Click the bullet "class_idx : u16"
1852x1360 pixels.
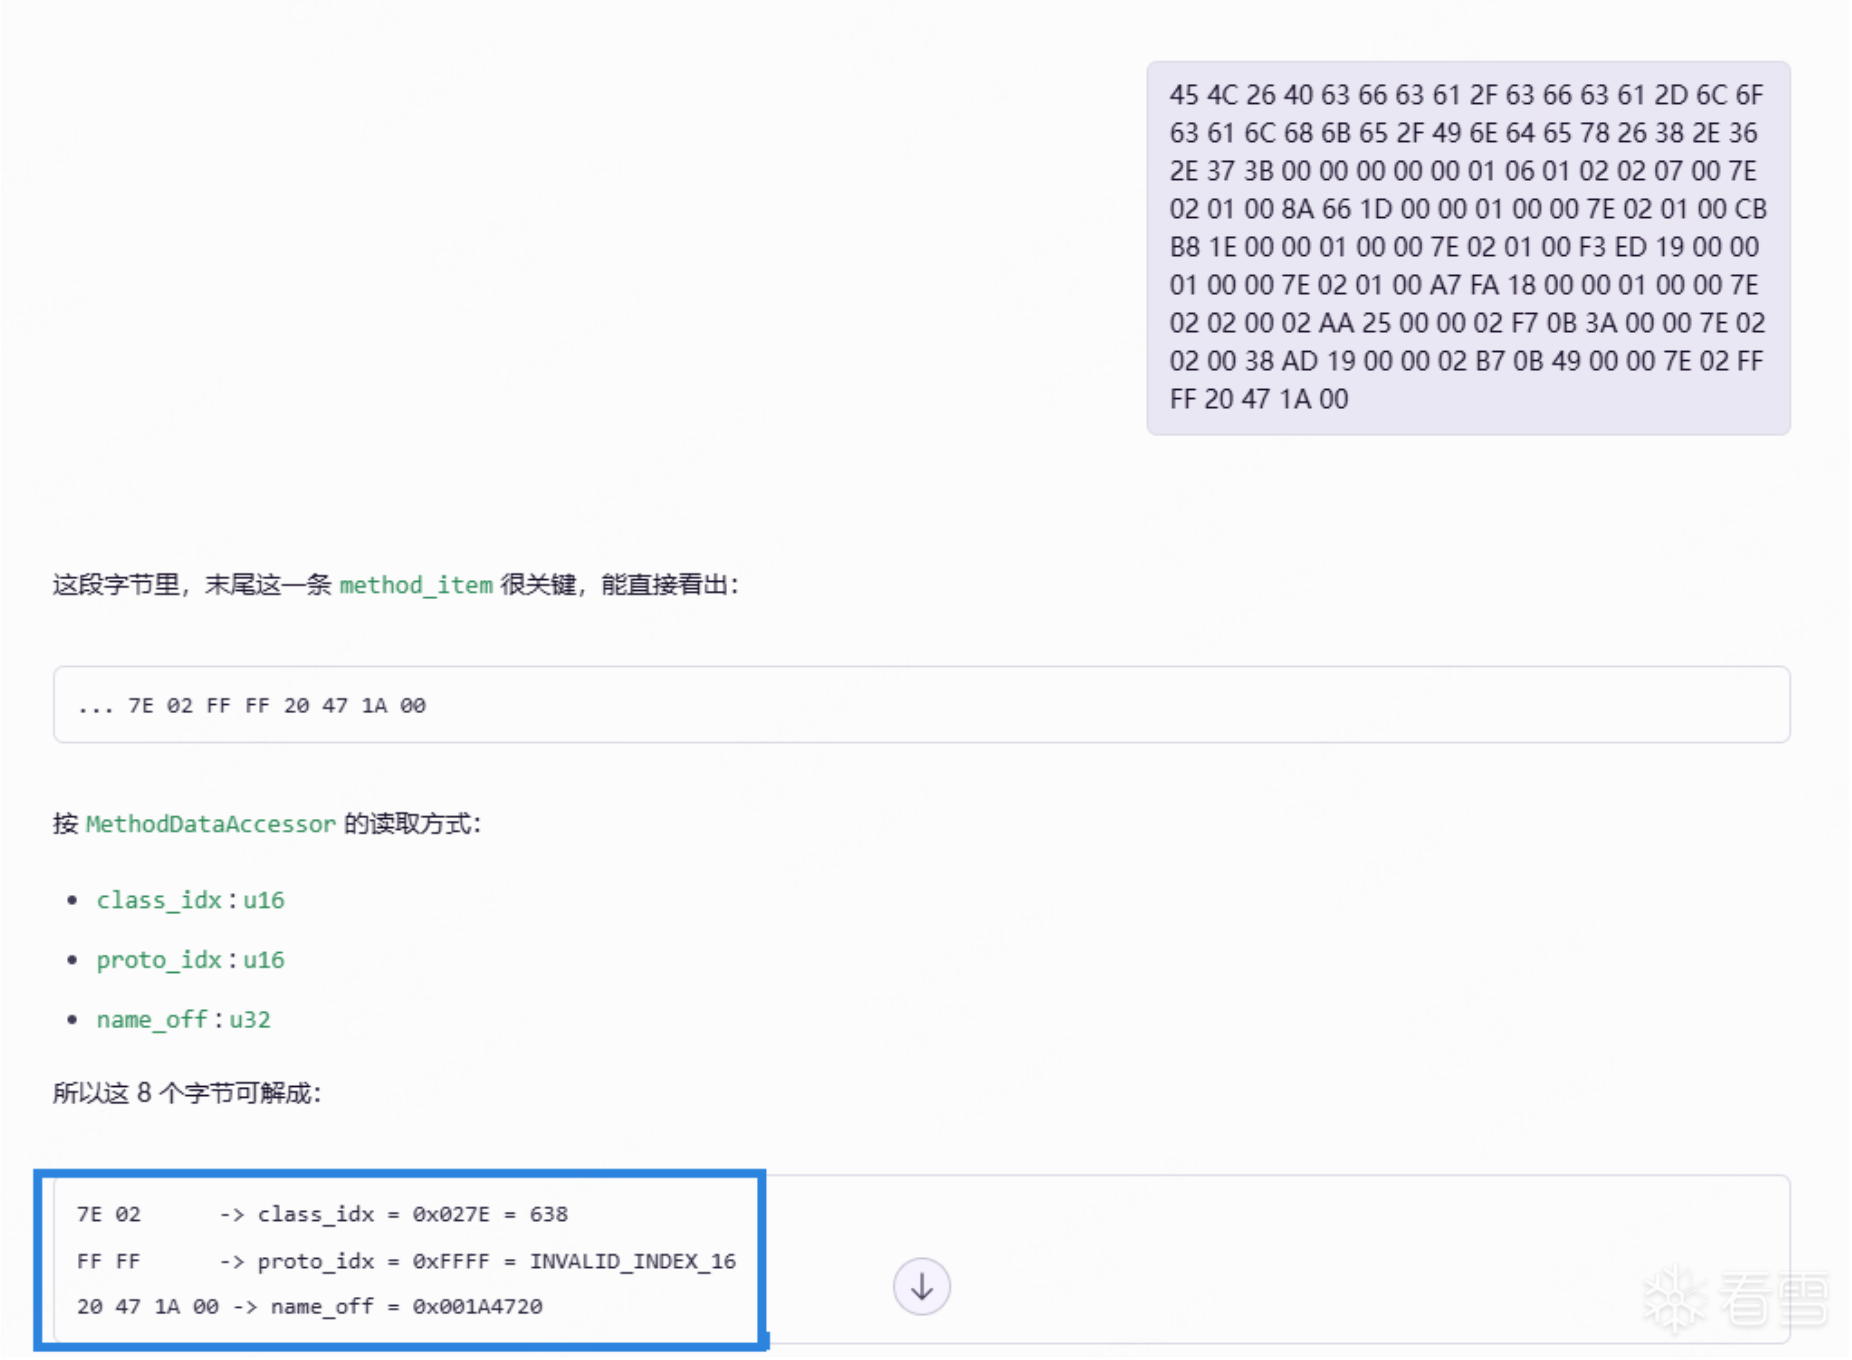[190, 900]
